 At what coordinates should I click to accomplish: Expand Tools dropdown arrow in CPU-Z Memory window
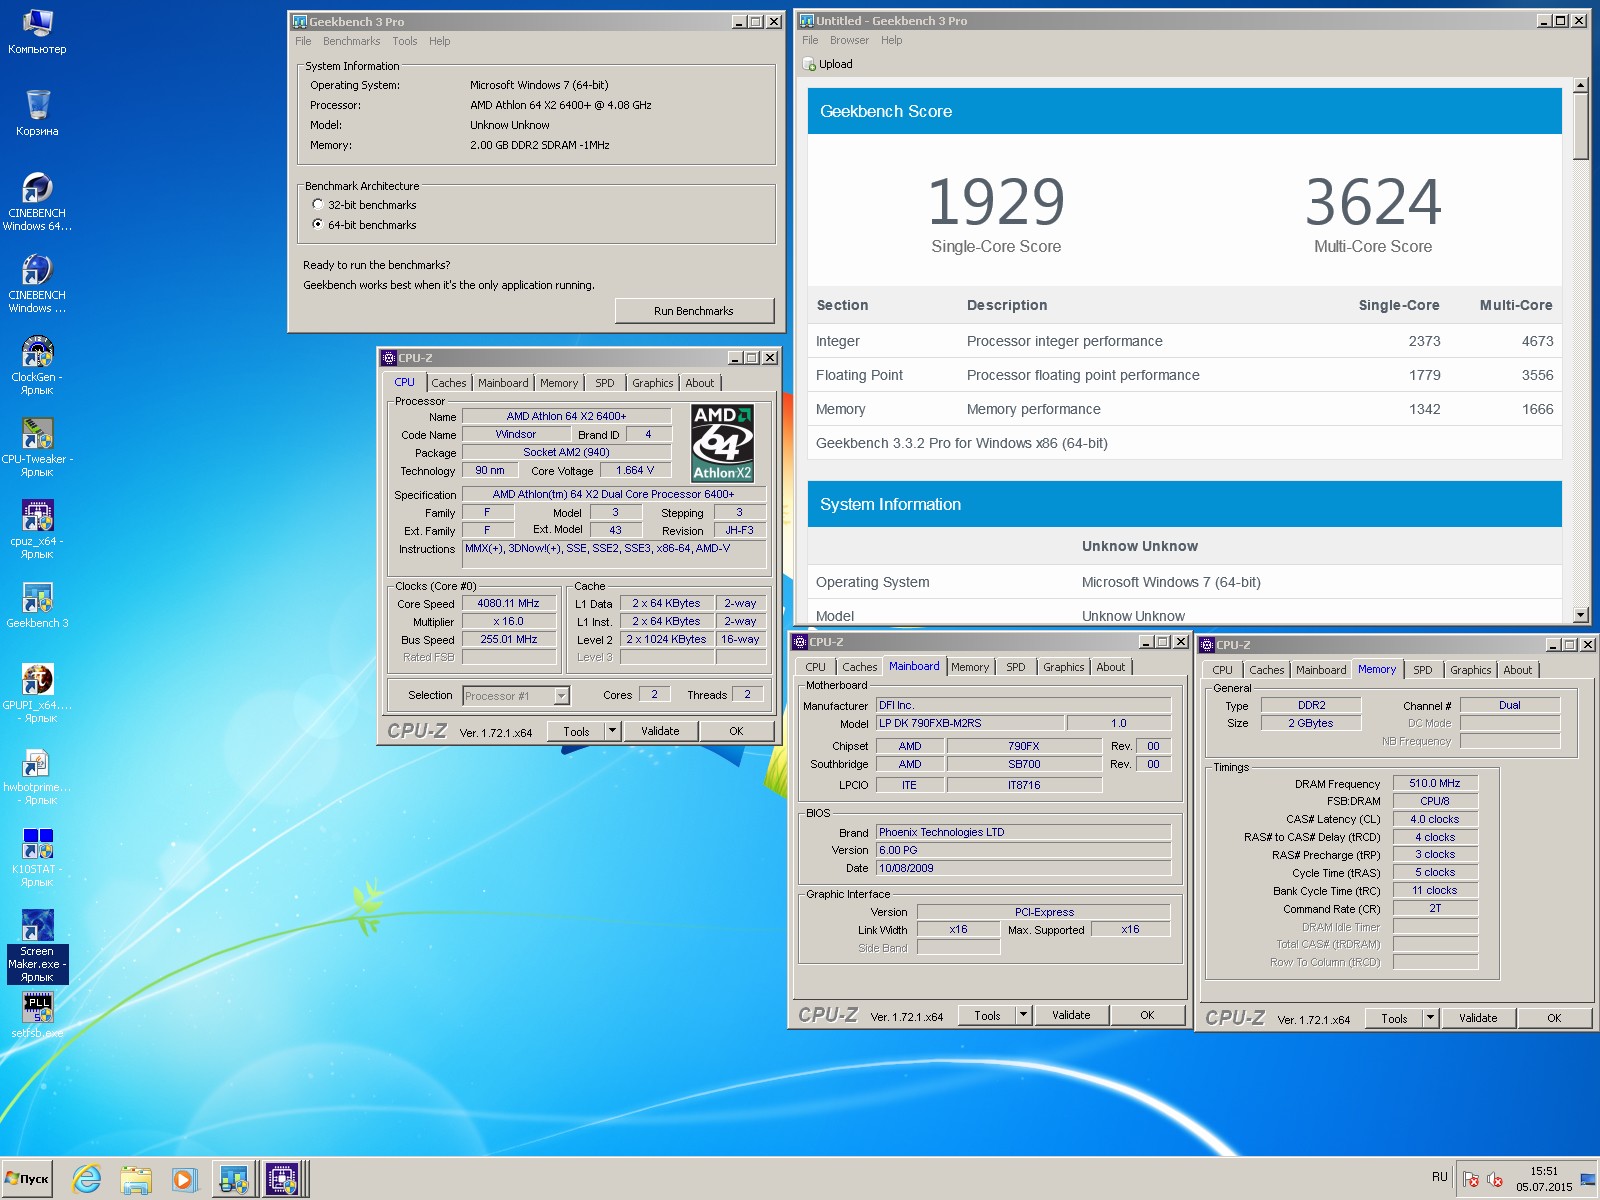click(x=1430, y=1018)
